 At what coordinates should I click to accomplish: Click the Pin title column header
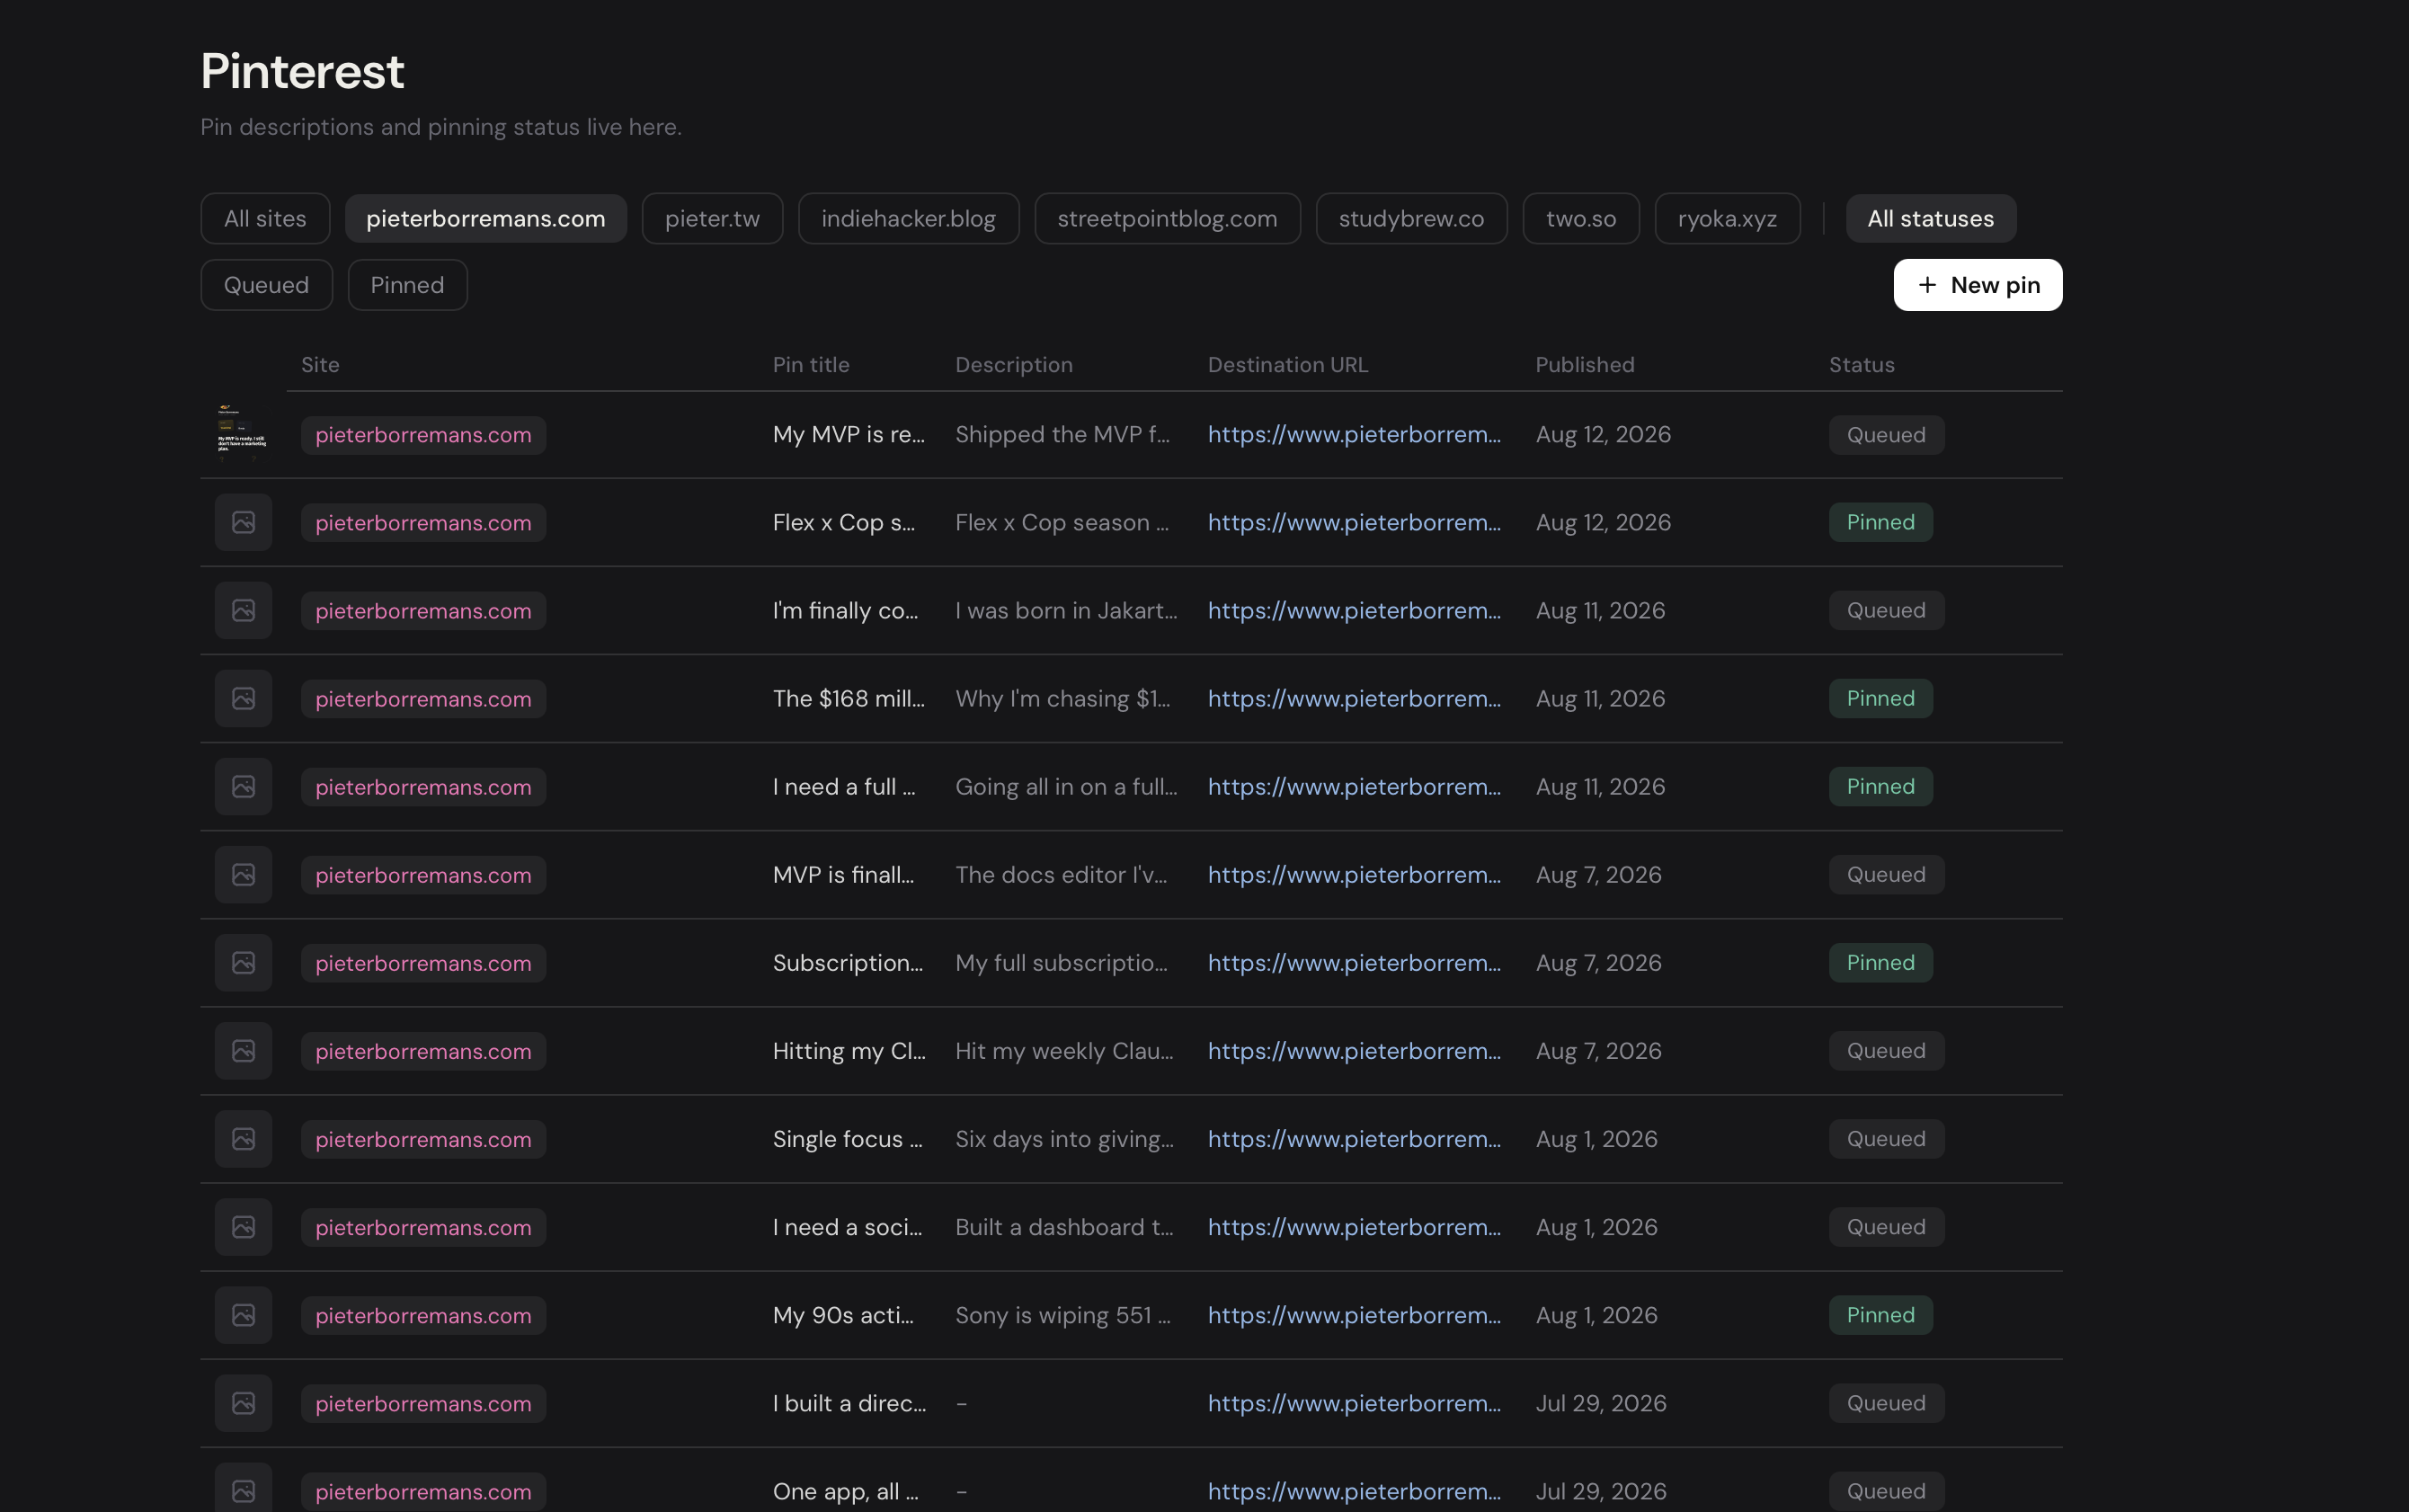tap(811, 364)
